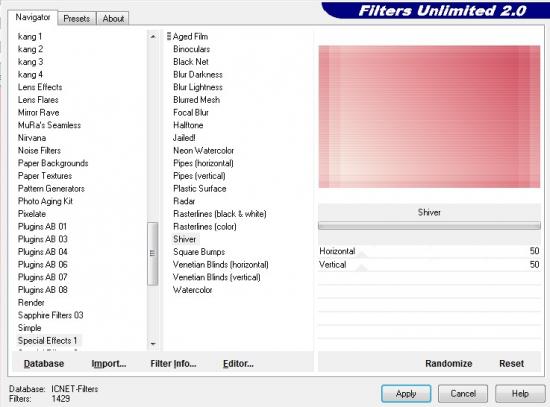550x407 pixels.
Task: Select the Photo Aging Kit category
Action: pyautogui.click(x=45, y=201)
